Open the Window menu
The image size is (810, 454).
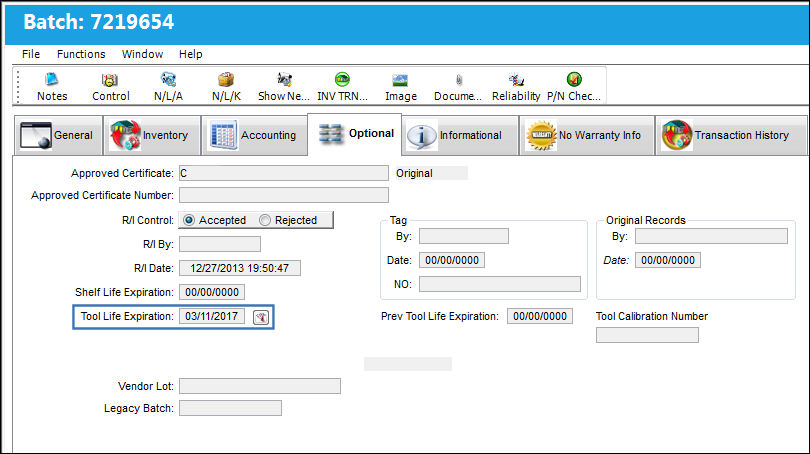[143, 54]
